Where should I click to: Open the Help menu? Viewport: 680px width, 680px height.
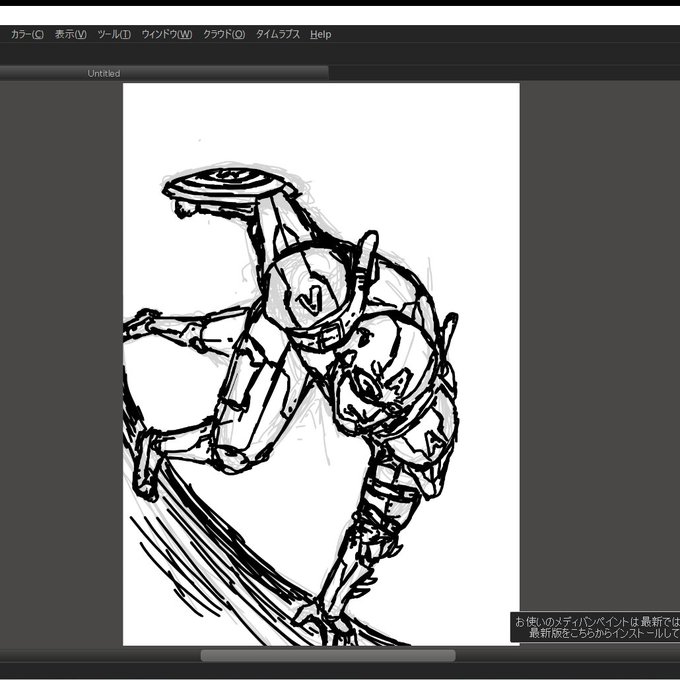[x=320, y=34]
